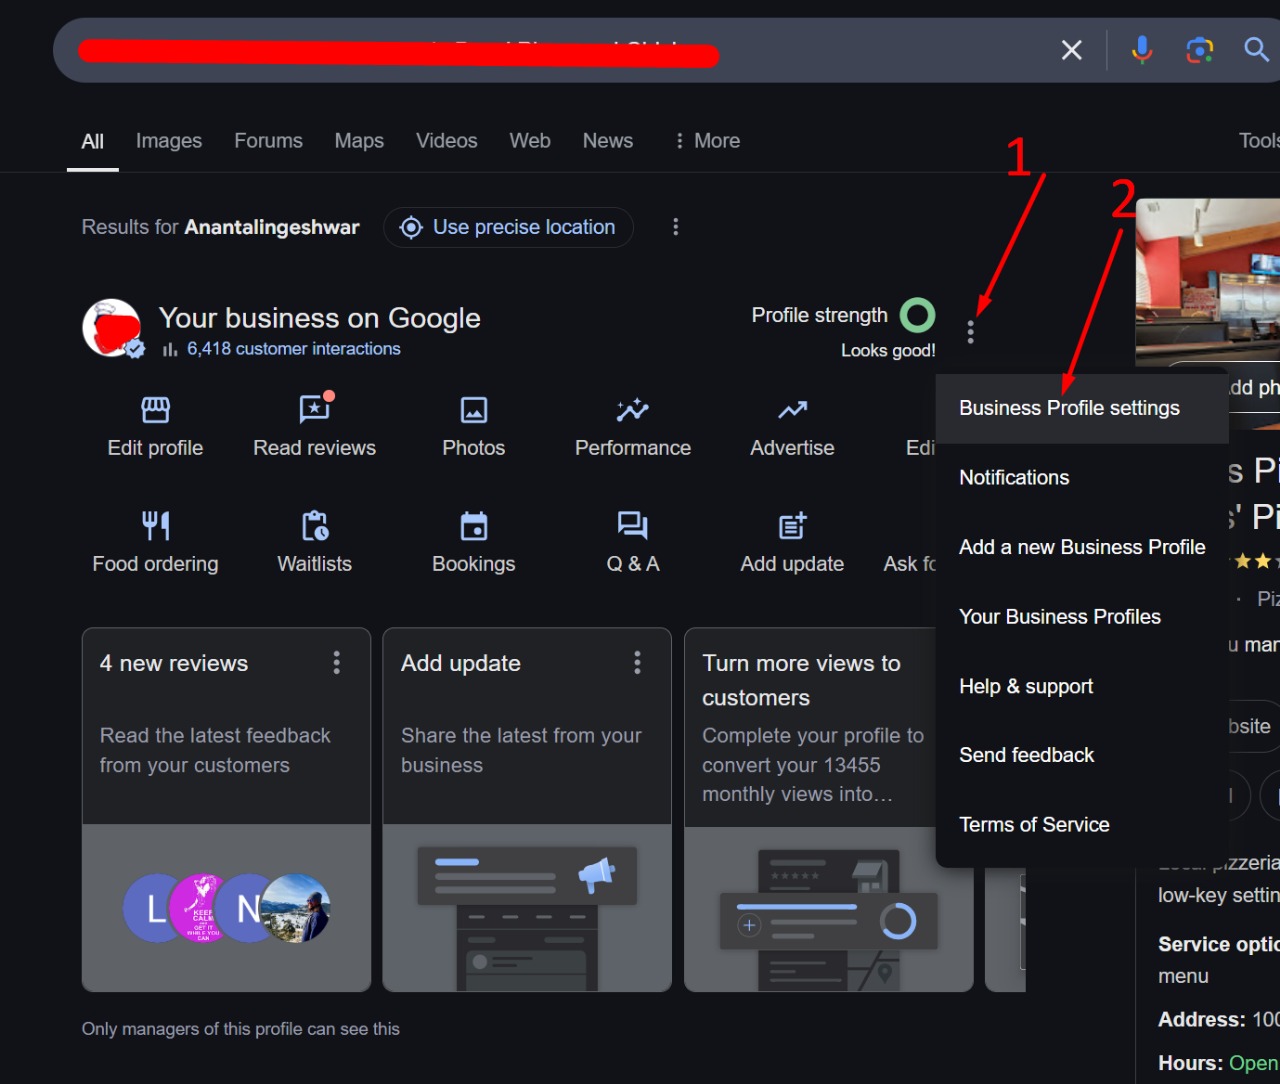The image size is (1280, 1084).
Task: Open options on 4 new reviews card
Action: click(337, 662)
